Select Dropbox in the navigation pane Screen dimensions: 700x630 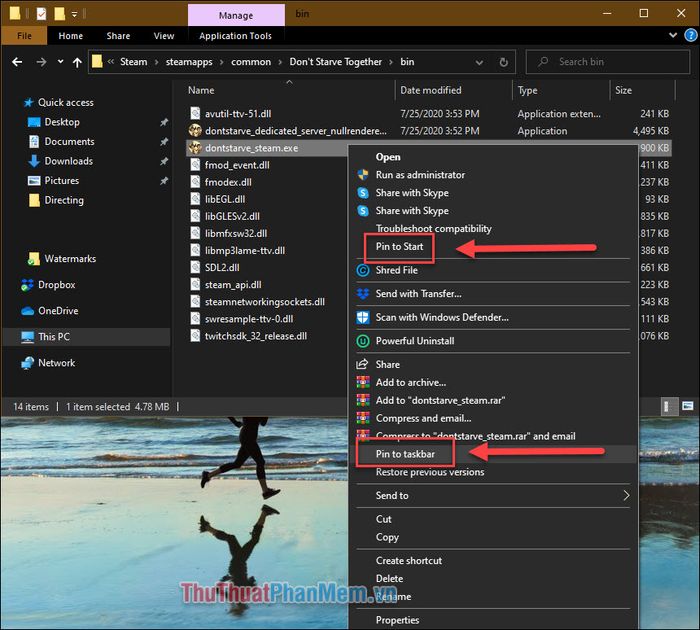56,284
